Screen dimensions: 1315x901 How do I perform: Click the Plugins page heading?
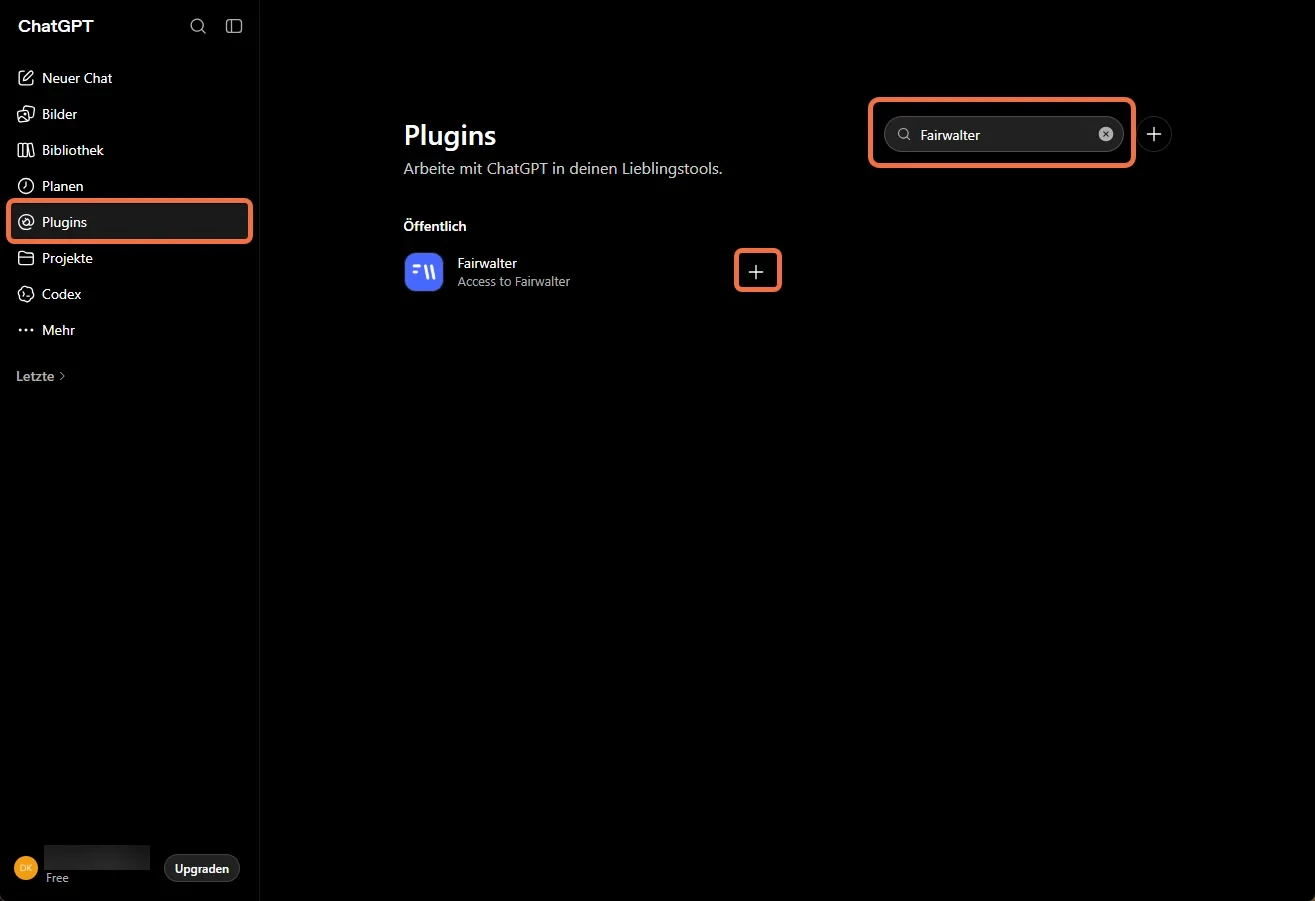[x=450, y=135]
